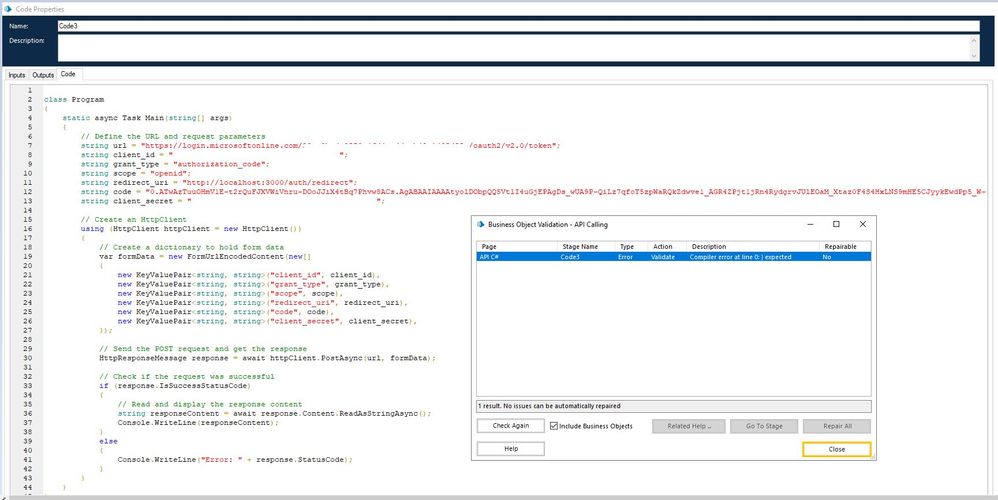Toggle the Include Business Objects checkbox

(x=555, y=426)
